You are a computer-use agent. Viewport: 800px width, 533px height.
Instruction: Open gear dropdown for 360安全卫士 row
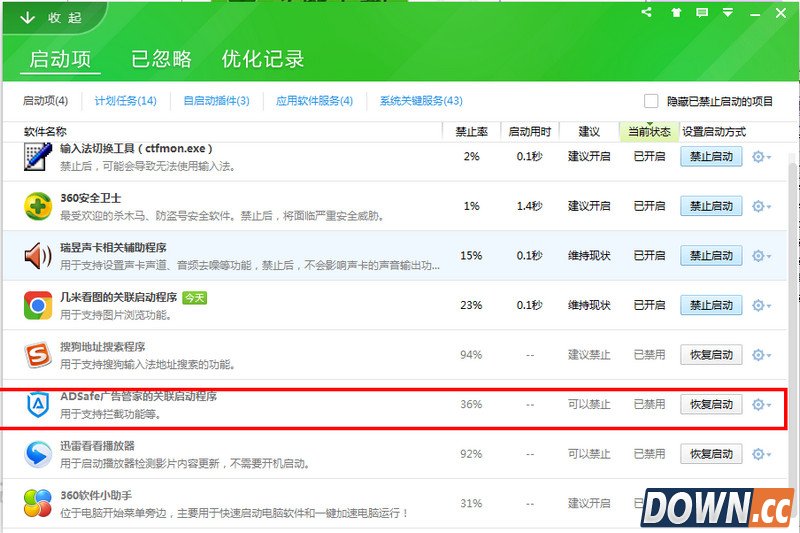tap(761, 206)
